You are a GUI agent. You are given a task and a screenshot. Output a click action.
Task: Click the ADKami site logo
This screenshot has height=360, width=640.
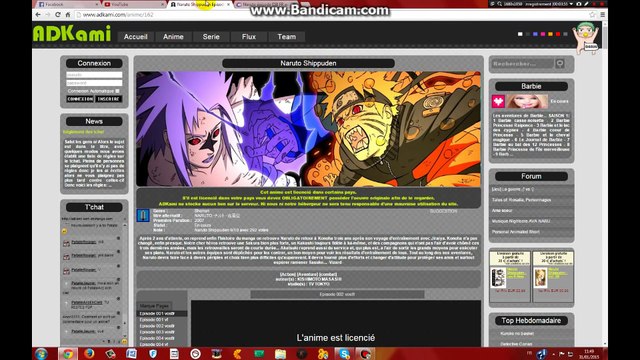click(x=72, y=34)
